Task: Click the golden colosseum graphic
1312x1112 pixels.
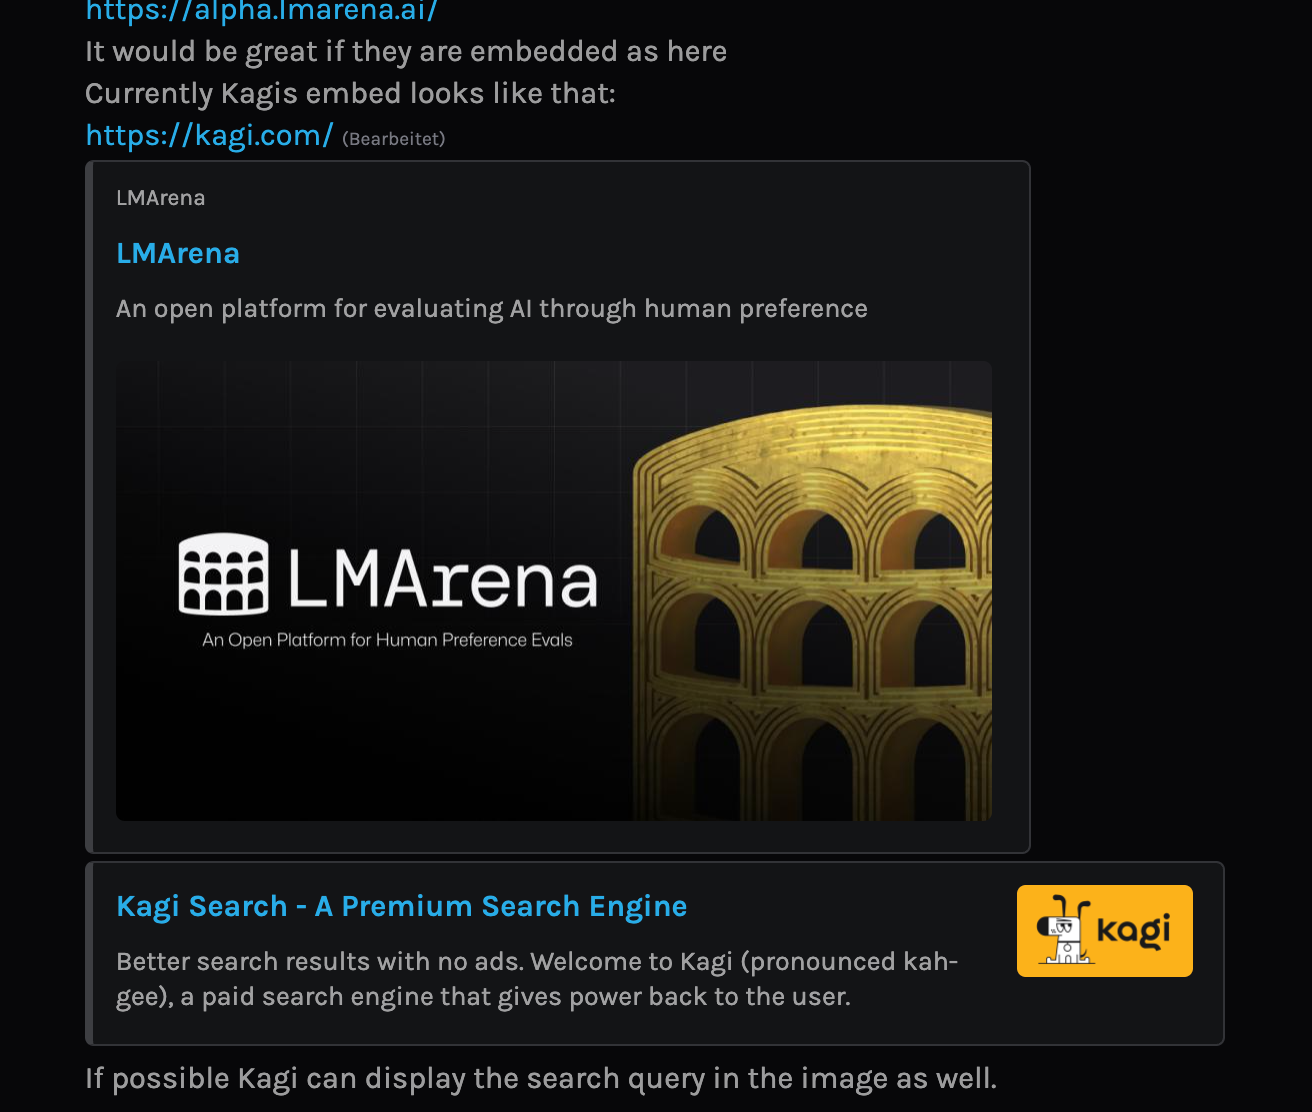Action: 812,613
